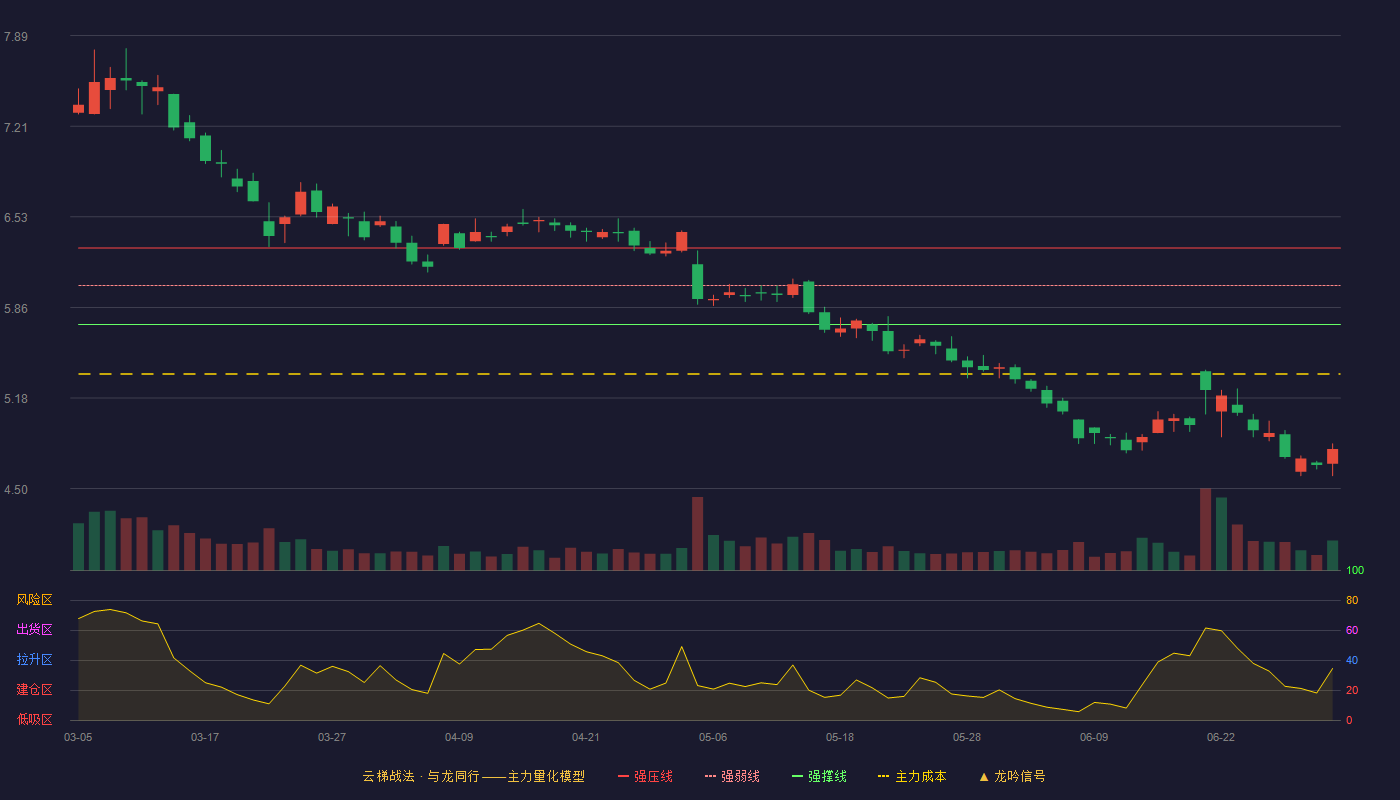Screen dimensions: 1400x800
Task: Click the 7.89 price axis label
Action: (16, 37)
